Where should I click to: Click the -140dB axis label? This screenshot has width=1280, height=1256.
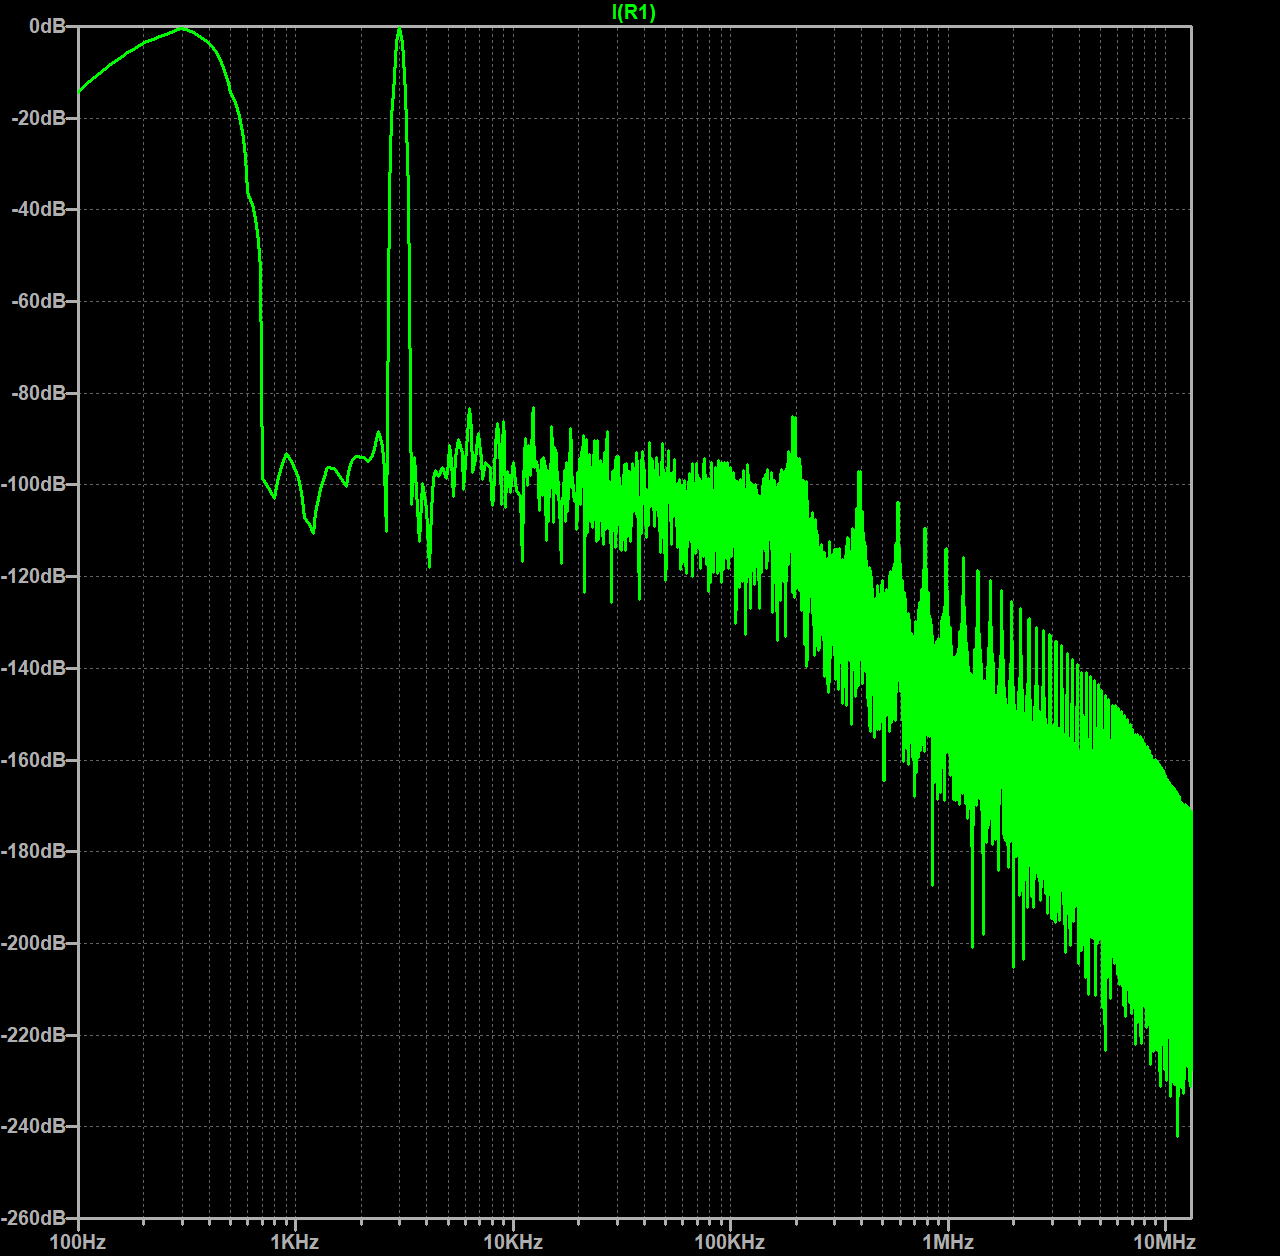[x=34, y=668]
